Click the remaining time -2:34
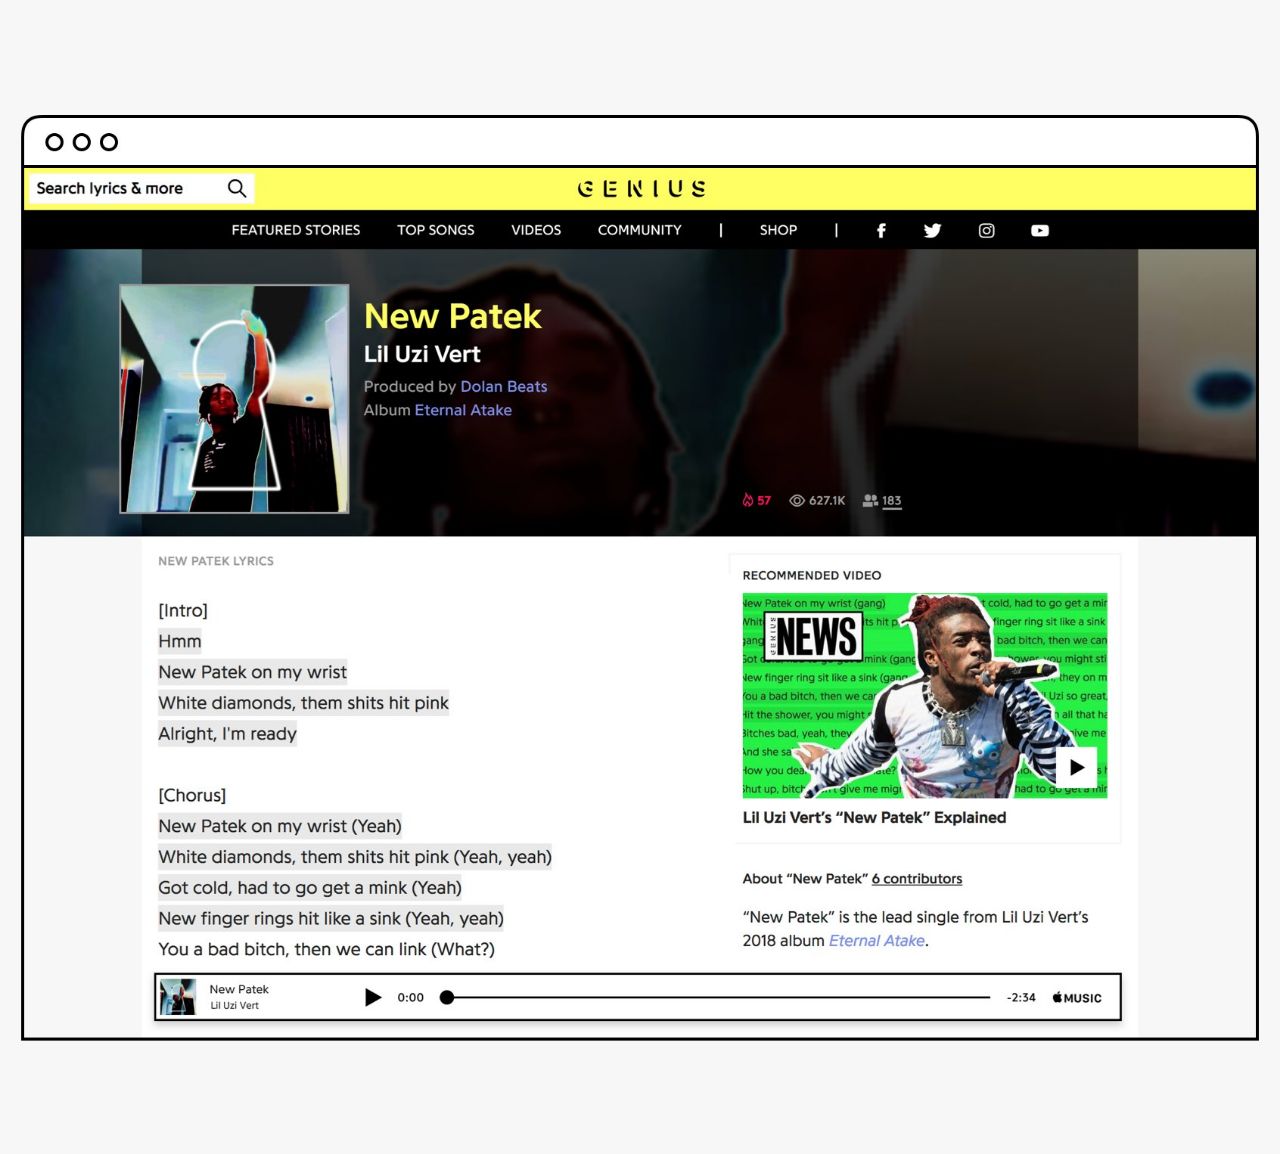The height and width of the screenshot is (1154, 1280). click(x=1021, y=998)
